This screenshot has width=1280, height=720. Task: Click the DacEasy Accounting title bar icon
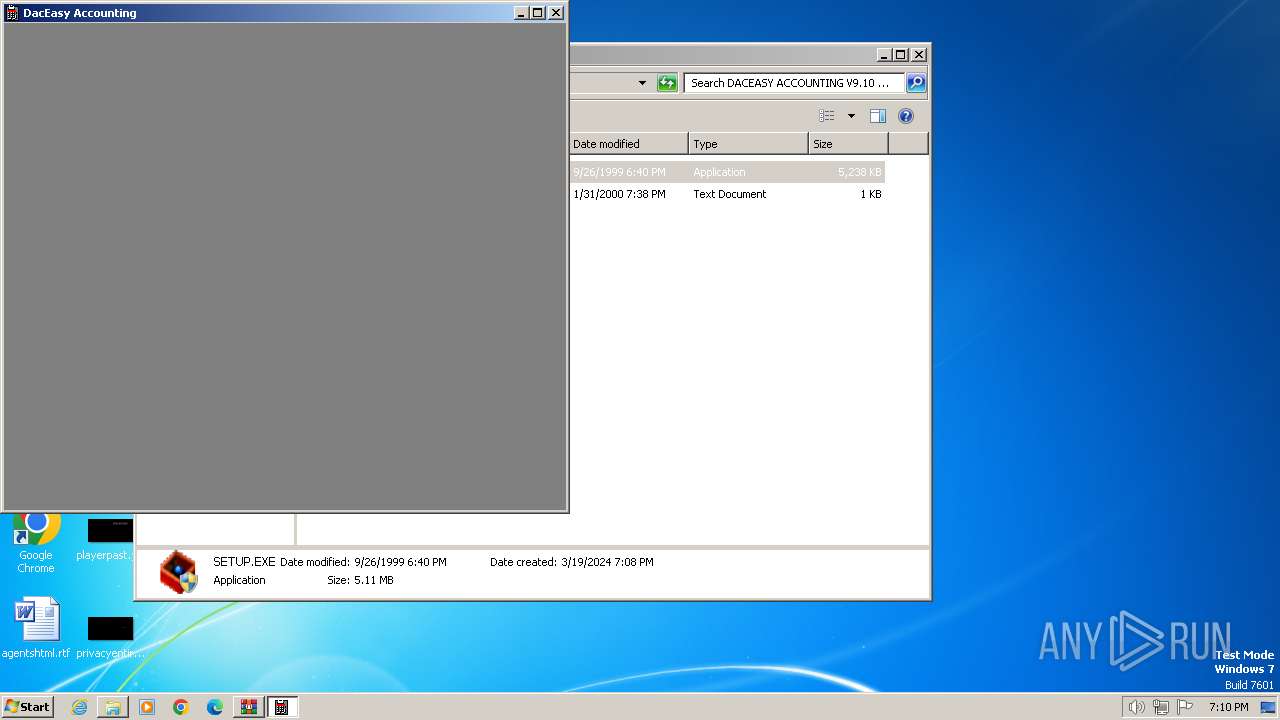pyautogui.click(x=12, y=13)
